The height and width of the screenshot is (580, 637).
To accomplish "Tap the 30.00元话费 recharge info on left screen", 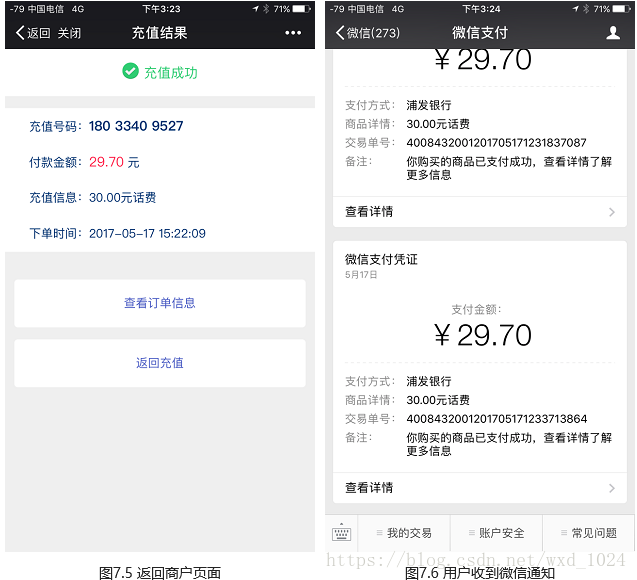I will (122, 198).
